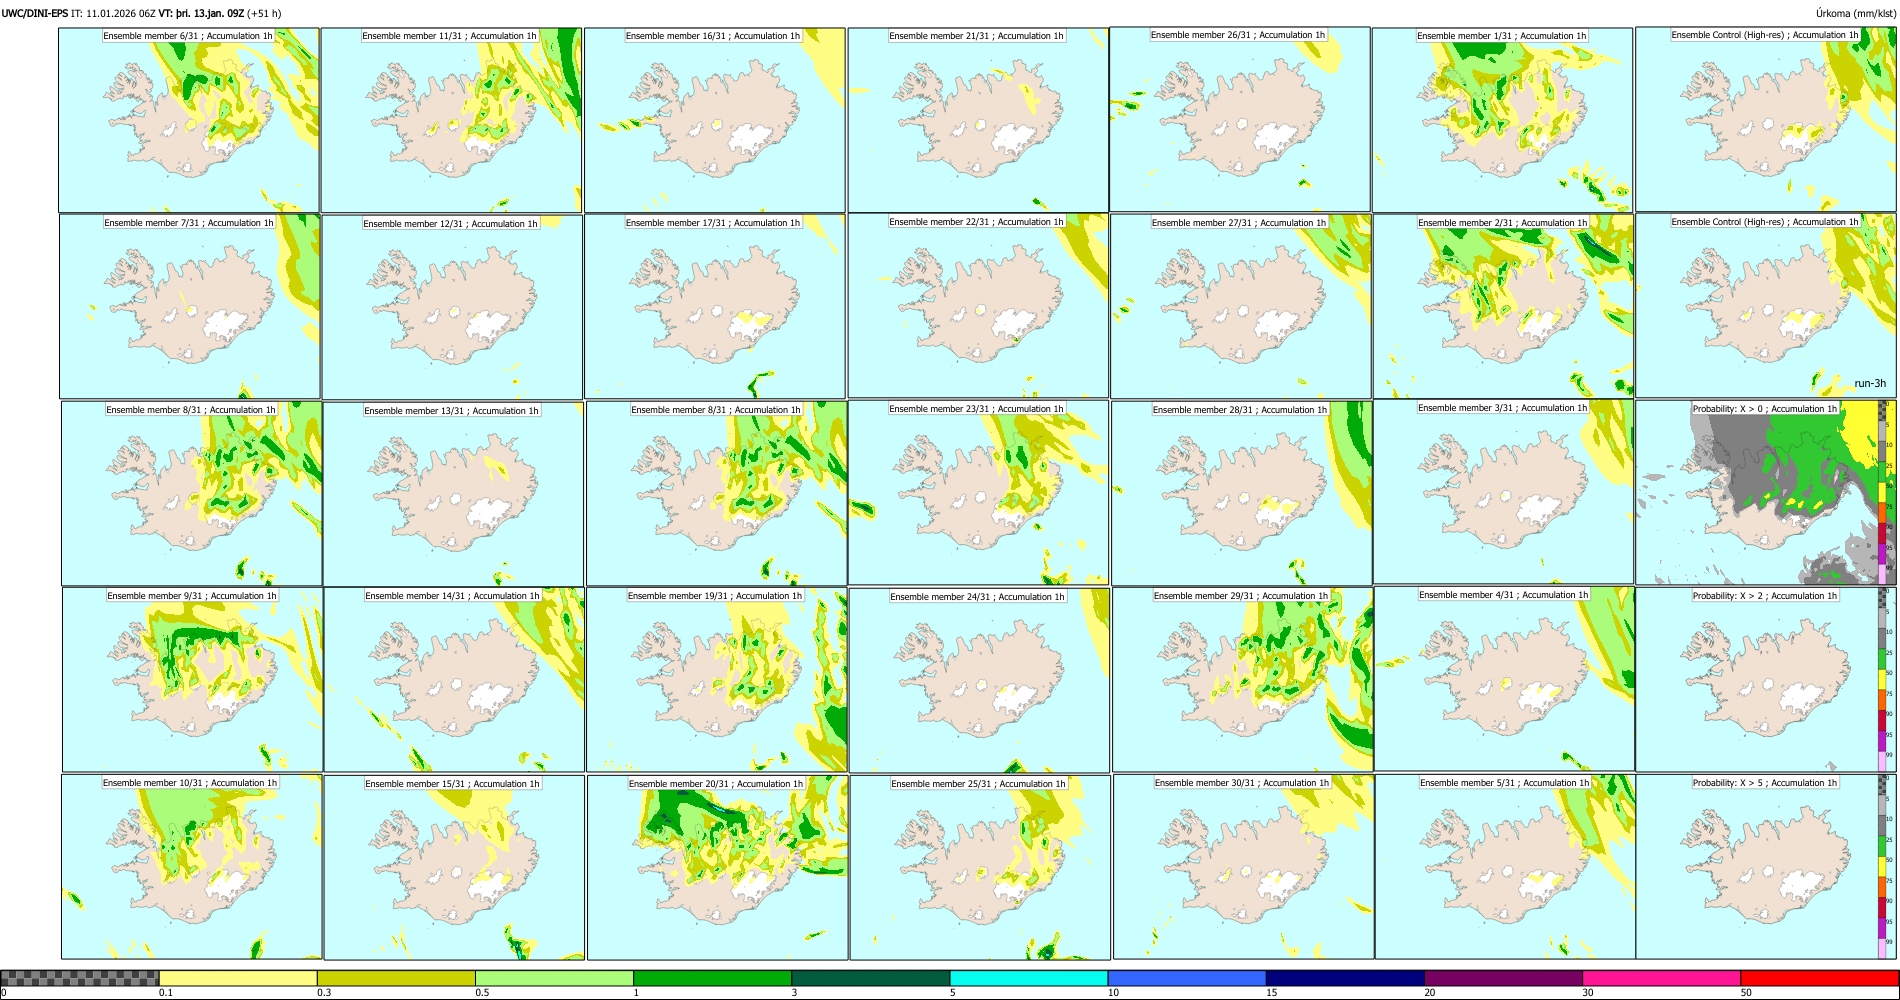1900x1000 pixels.
Task: Click the Ensemble member 21/31 map
Action: (x=978, y=120)
